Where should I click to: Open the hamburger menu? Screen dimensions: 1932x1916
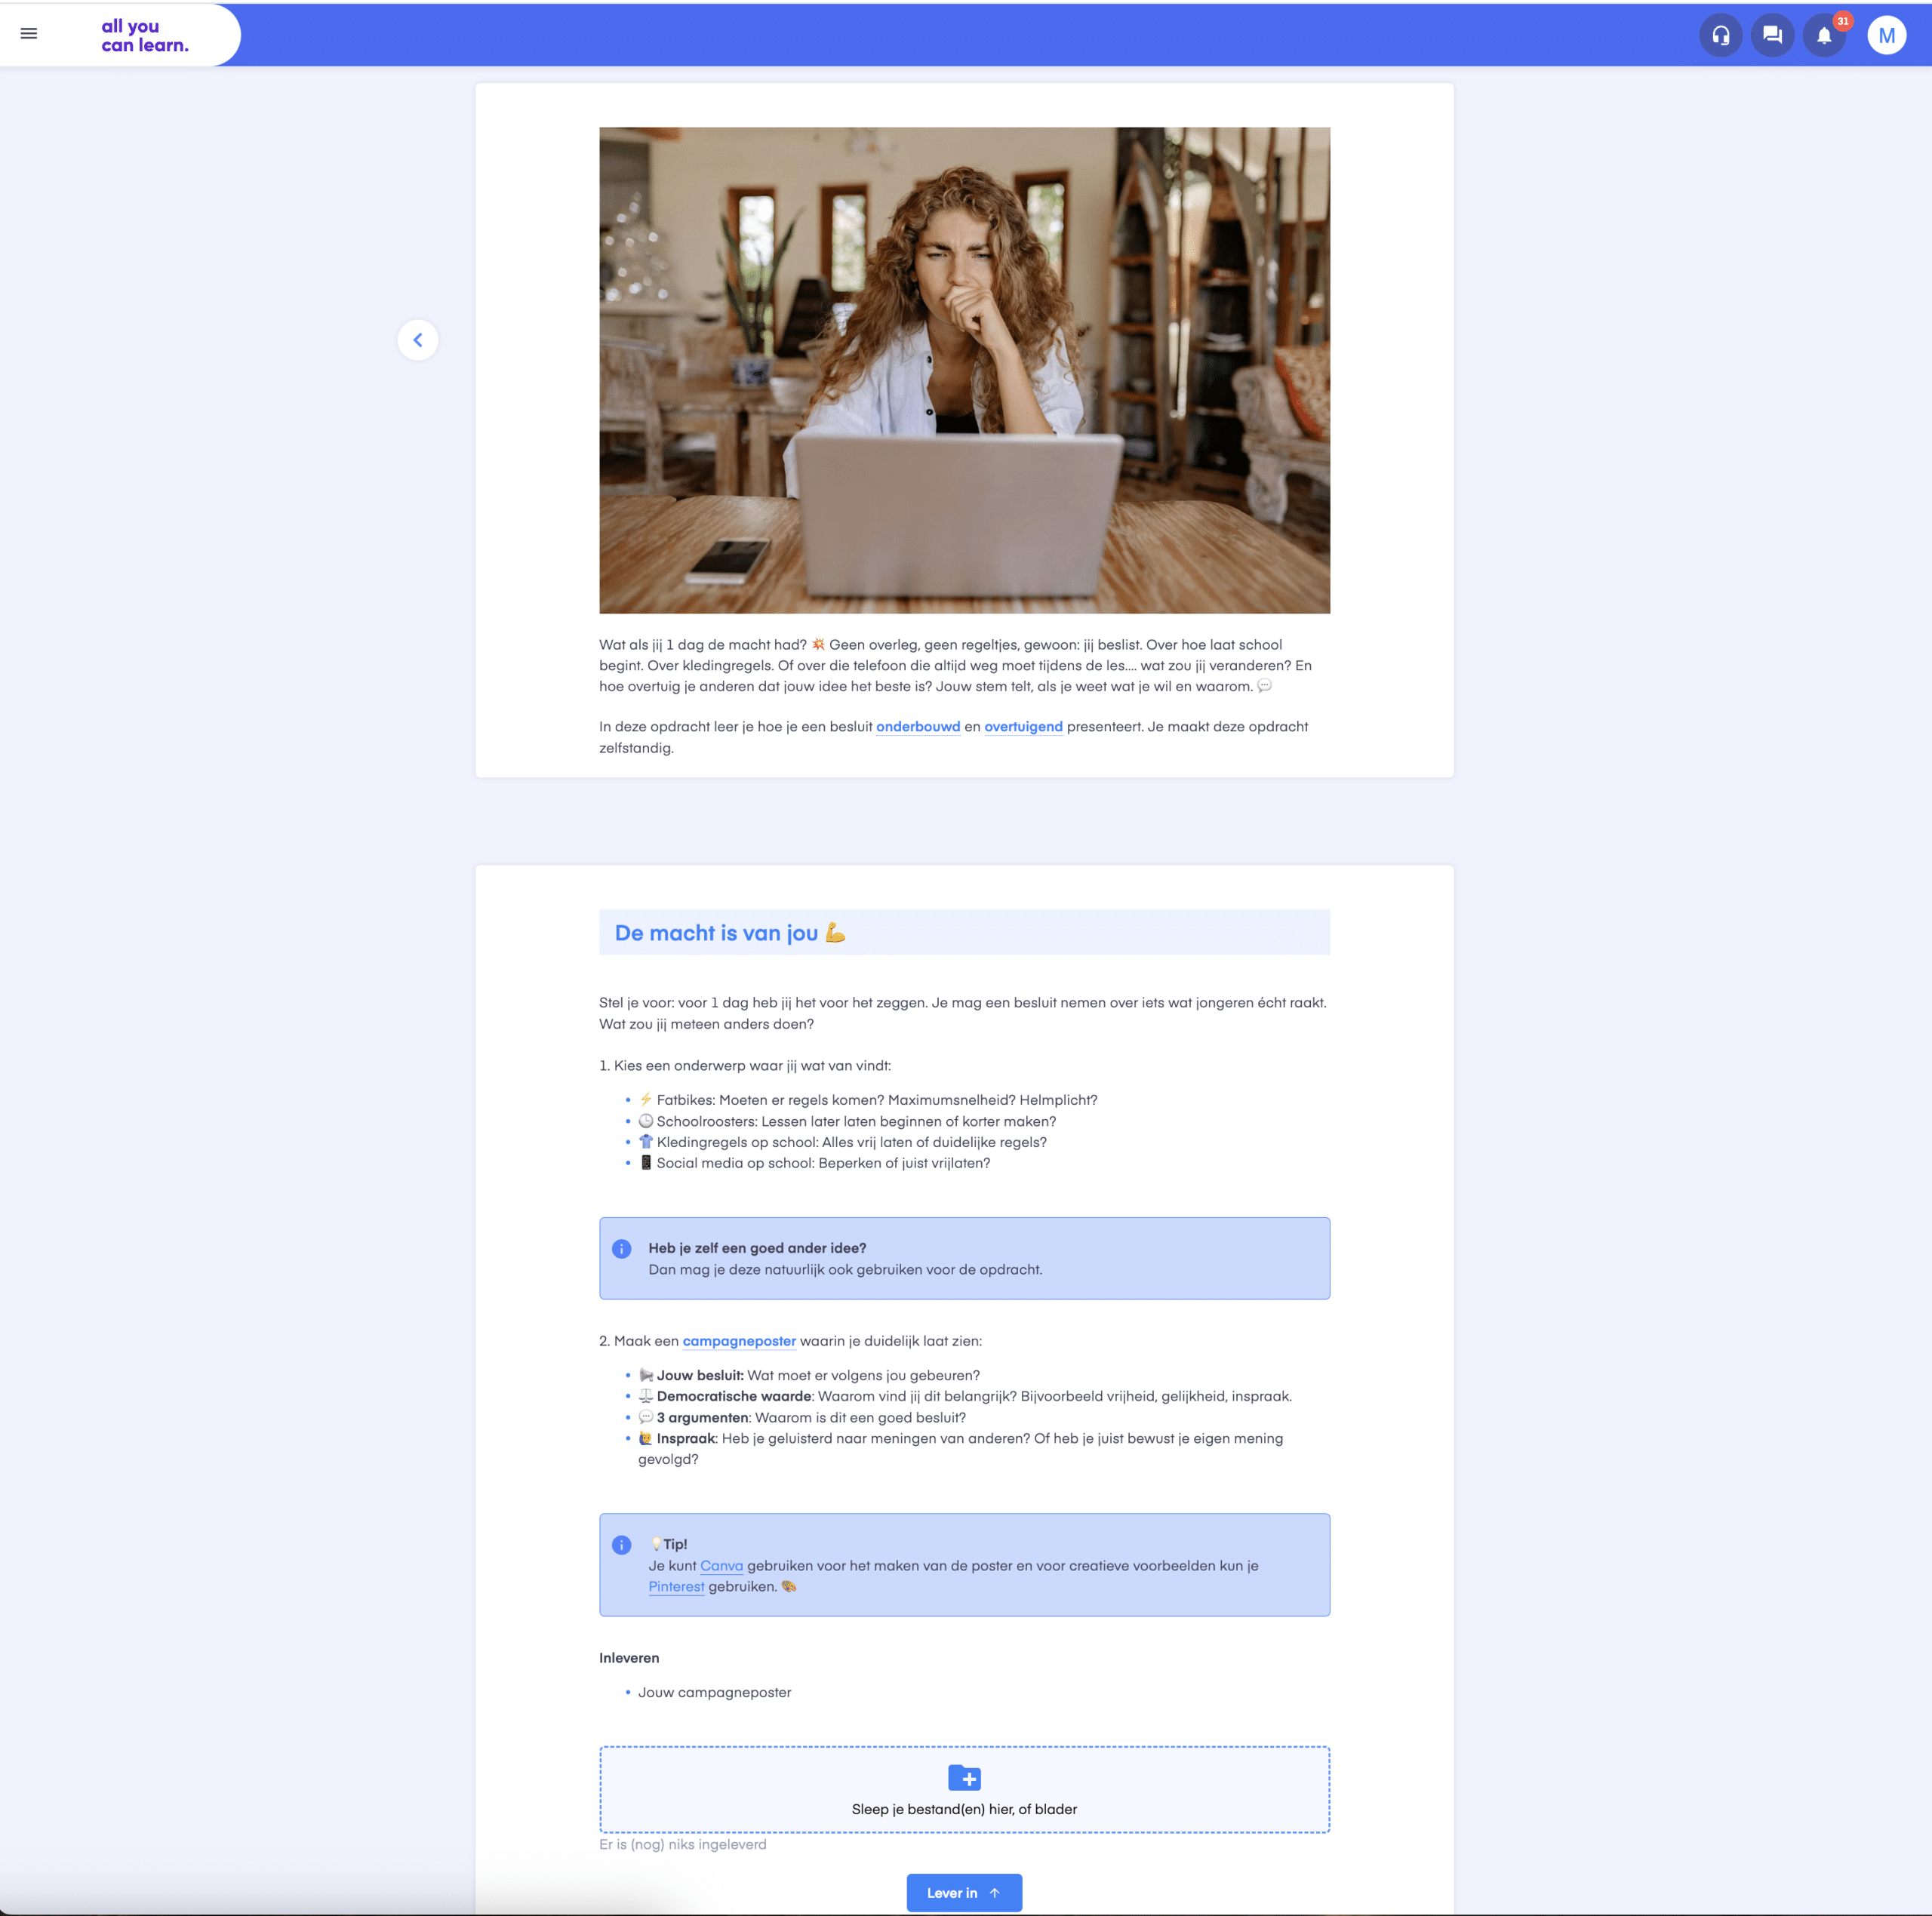[29, 34]
